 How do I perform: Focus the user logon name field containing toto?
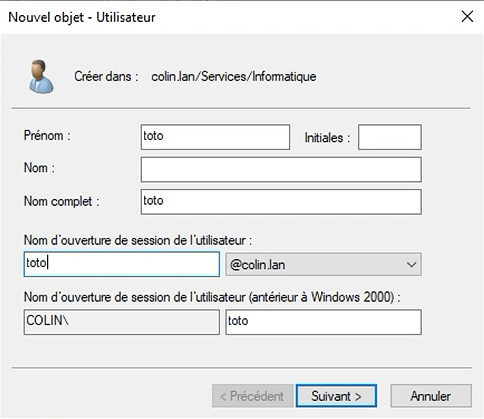[122, 264]
